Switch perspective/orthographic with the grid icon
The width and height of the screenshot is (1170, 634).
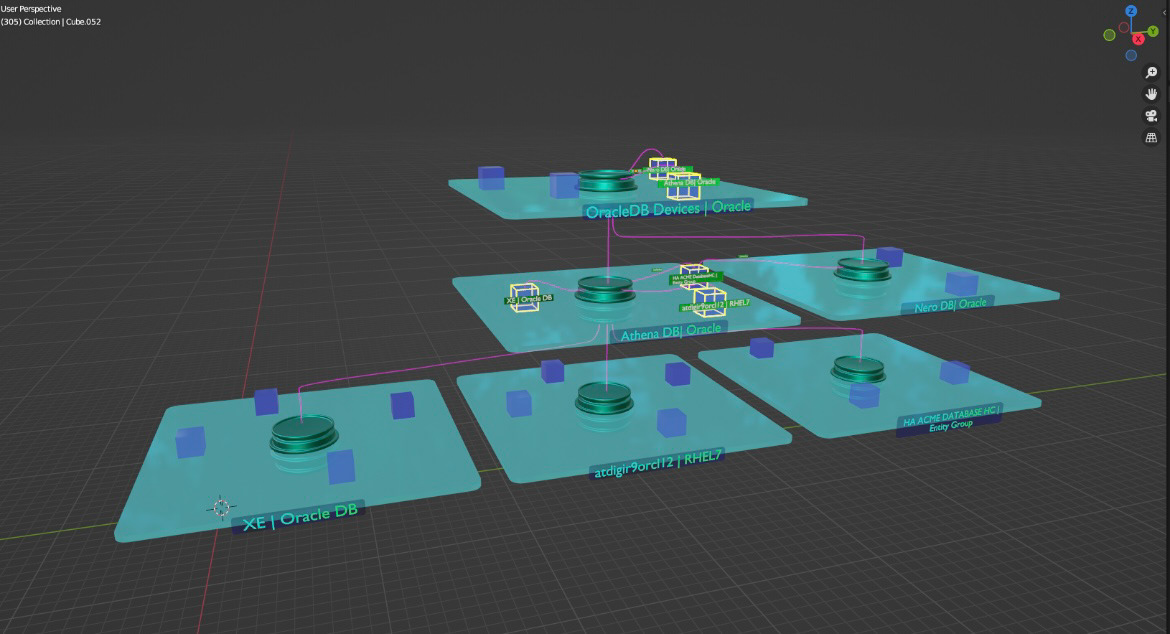pyautogui.click(x=1151, y=137)
